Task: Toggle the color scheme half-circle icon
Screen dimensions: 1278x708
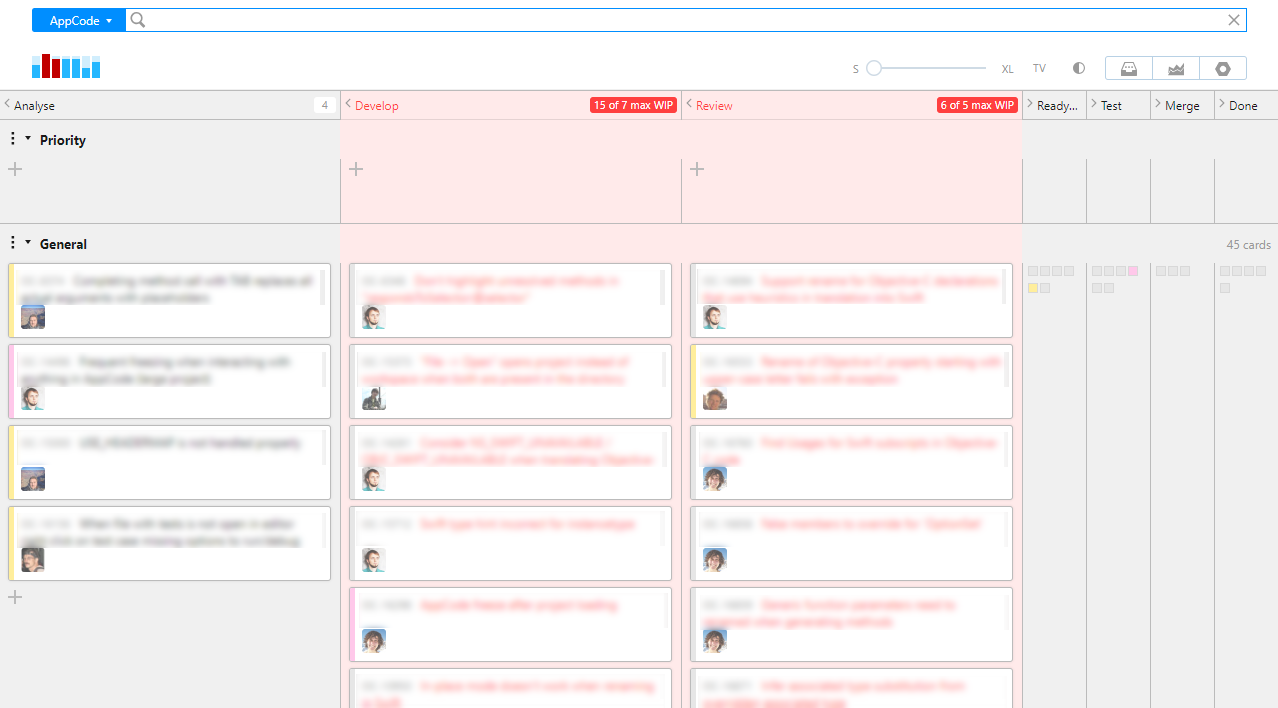Action: click(1078, 68)
